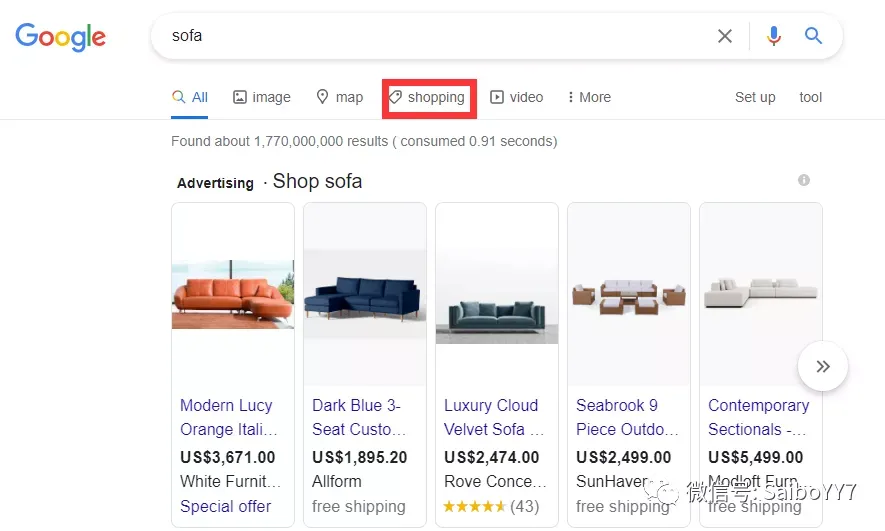This screenshot has height=531, width=885.
Task: Open the Modern Lucy Orange Italian sofa link
Action: pyautogui.click(x=229, y=417)
